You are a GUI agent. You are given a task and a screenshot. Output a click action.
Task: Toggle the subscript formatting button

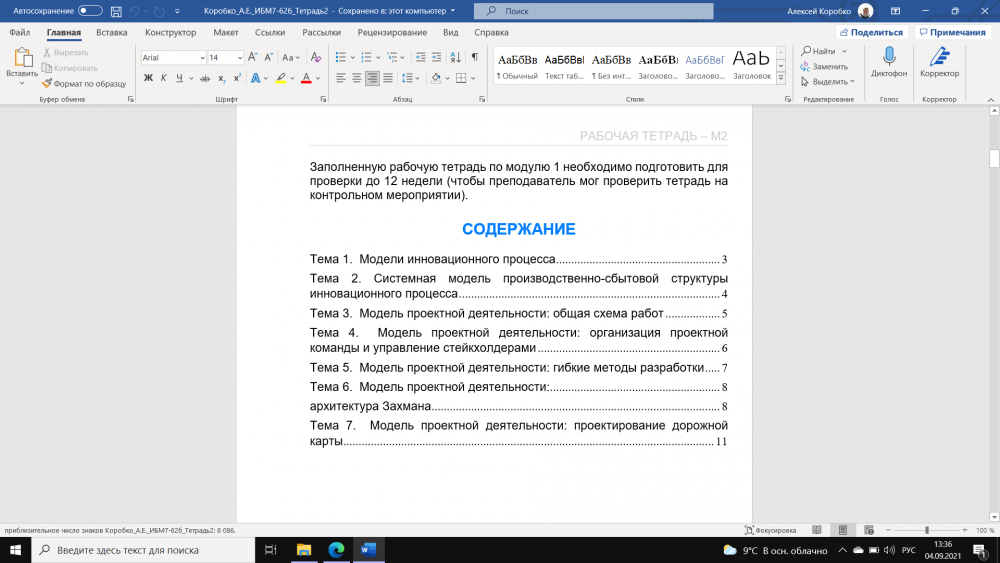(221, 78)
